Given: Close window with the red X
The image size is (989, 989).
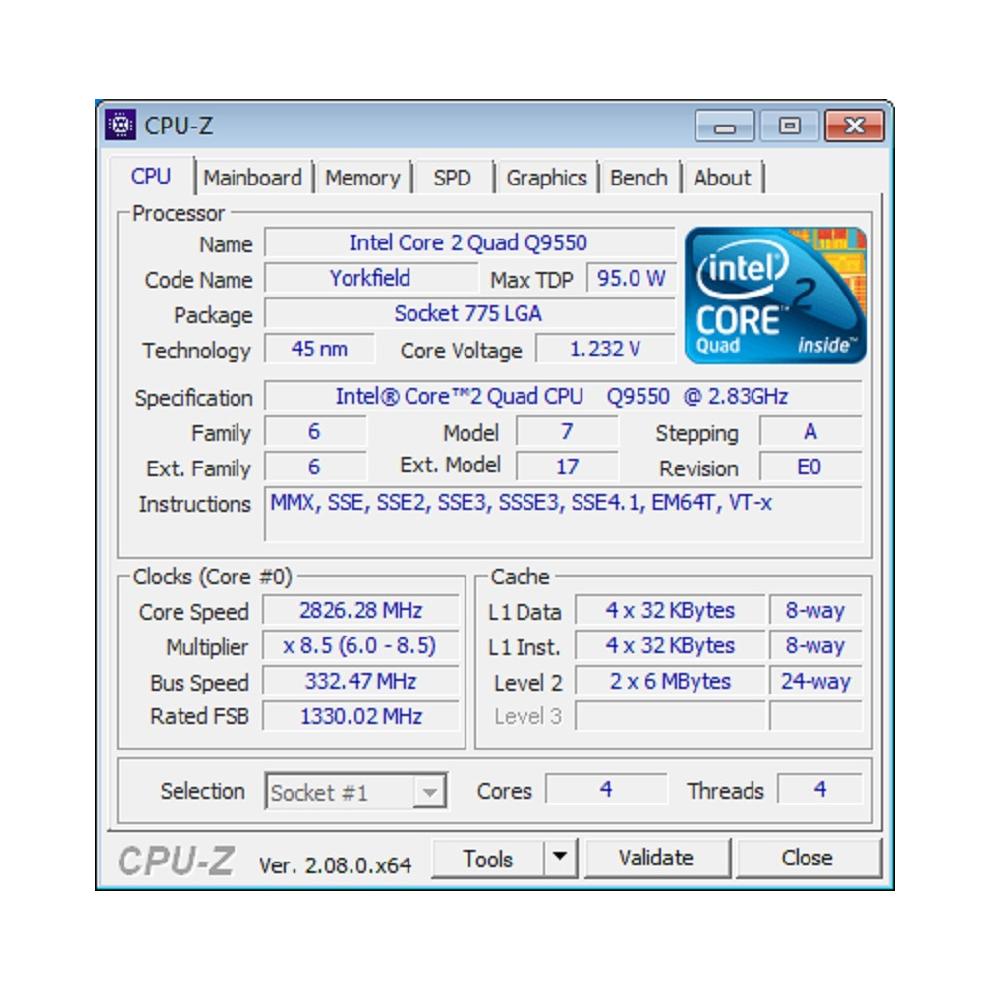Looking at the screenshot, I should [x=854, y=126].
